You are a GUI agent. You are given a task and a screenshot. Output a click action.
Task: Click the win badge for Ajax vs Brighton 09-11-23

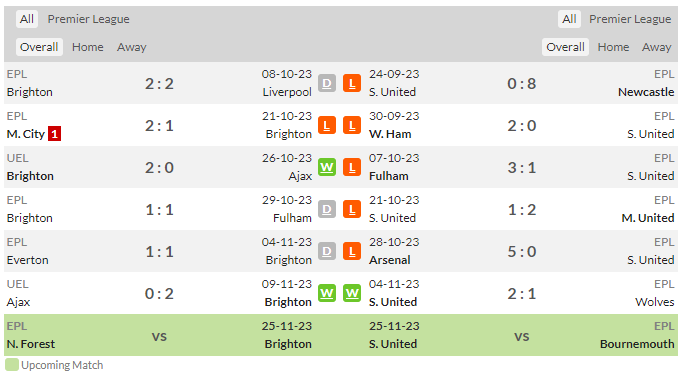327,293
